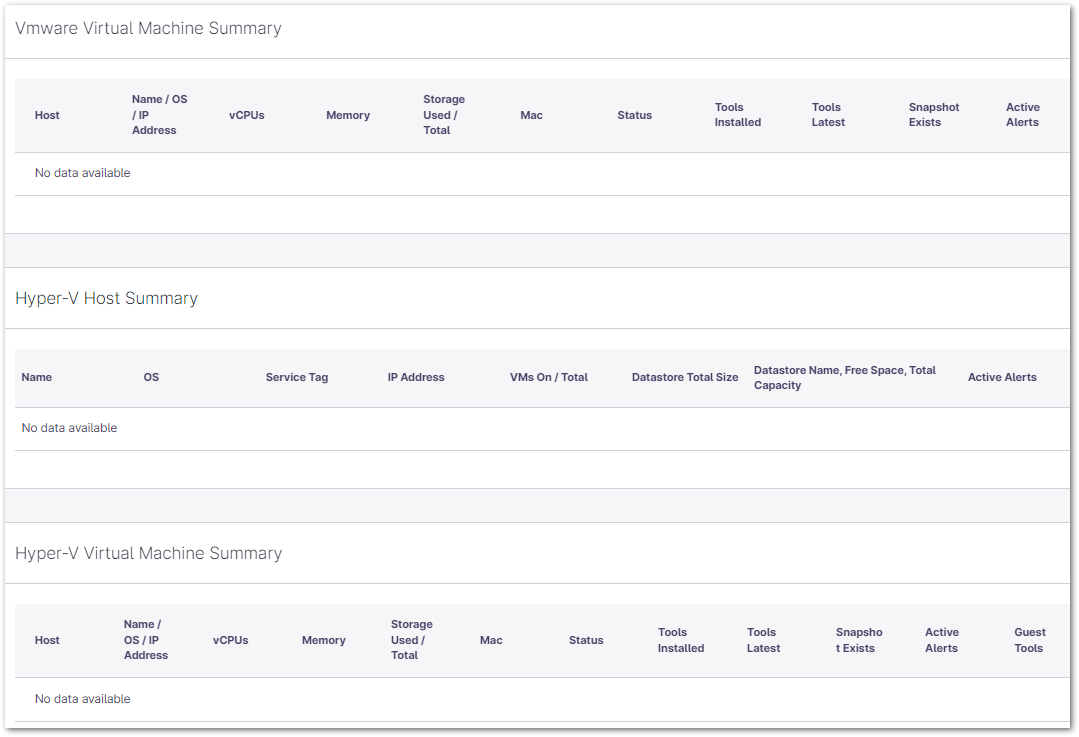Sort Hyper-V hosts by Name column
This screenshot has height=737, width=1079.
click(37, 377)
